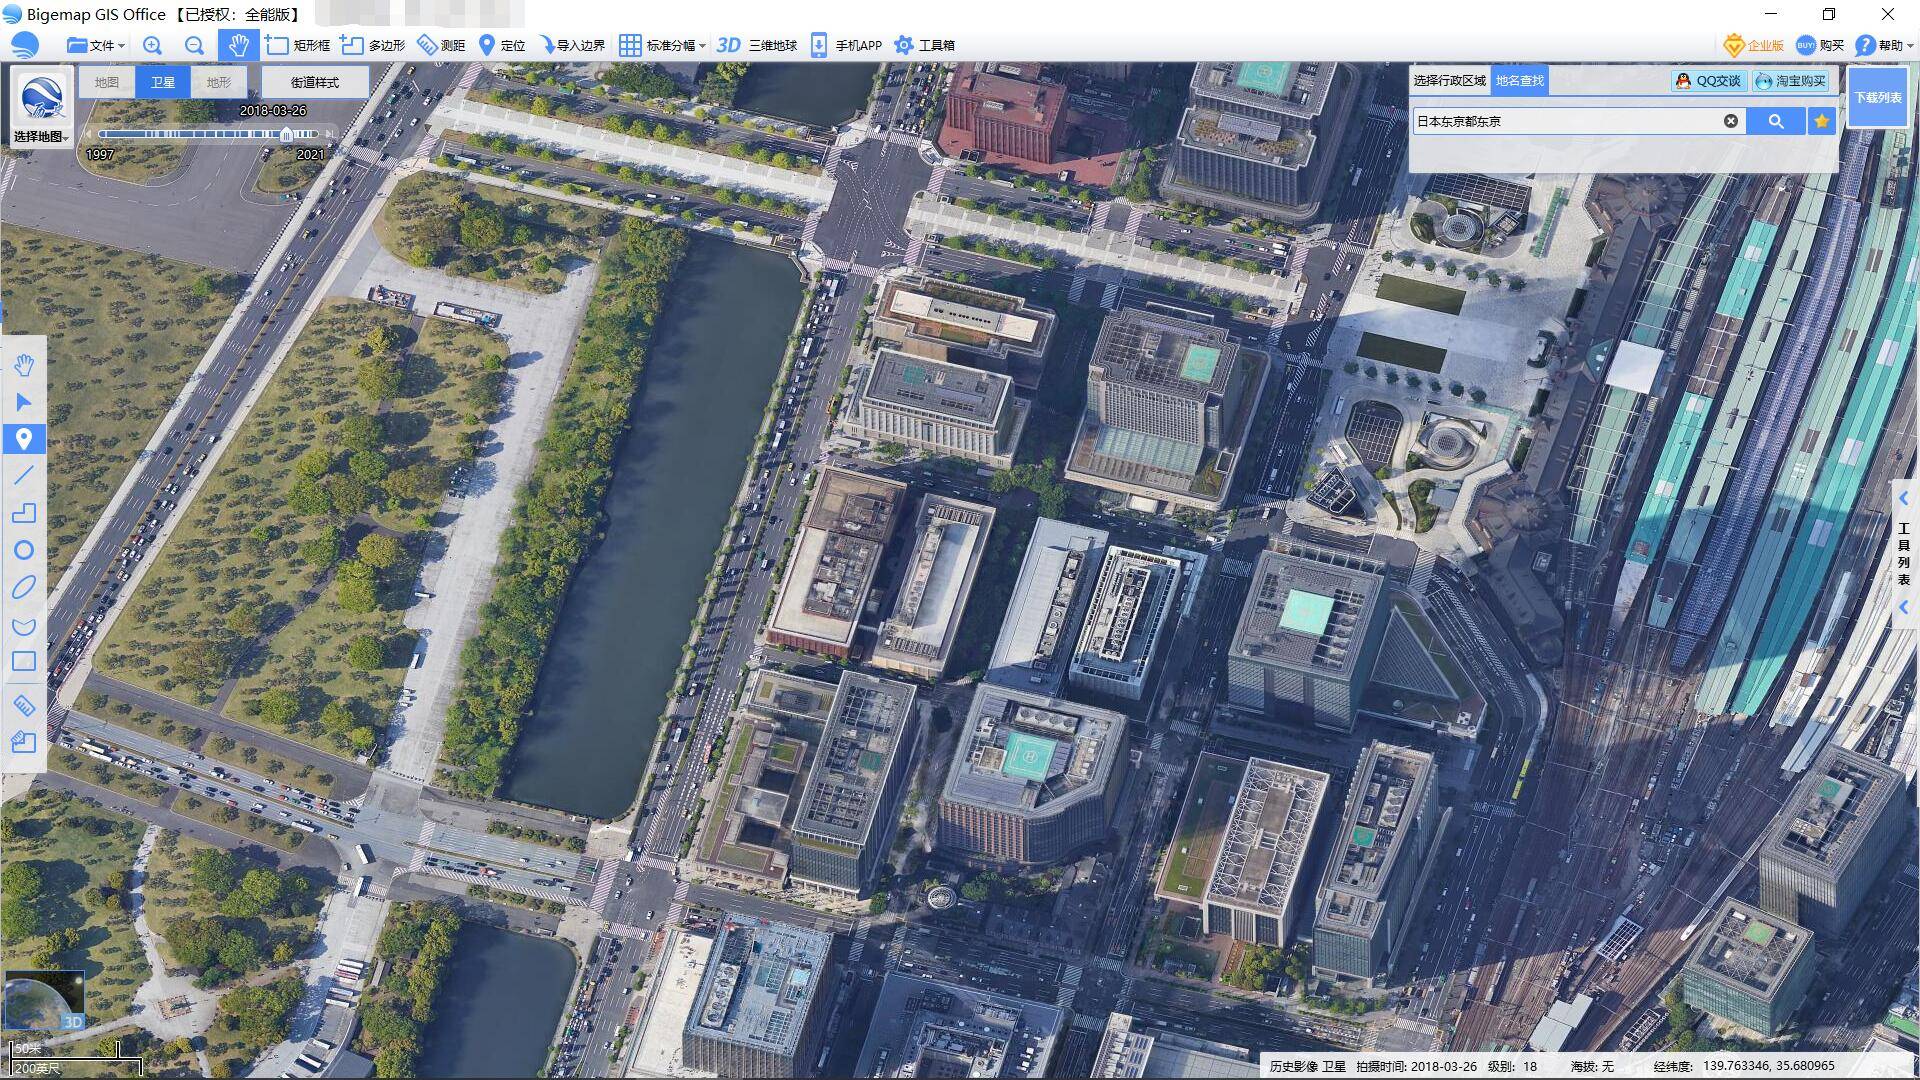Image resolution: width=1920 pixels, height=1080 pixels.
Task: Click the map scale bar
Action: click(74, 1058)
